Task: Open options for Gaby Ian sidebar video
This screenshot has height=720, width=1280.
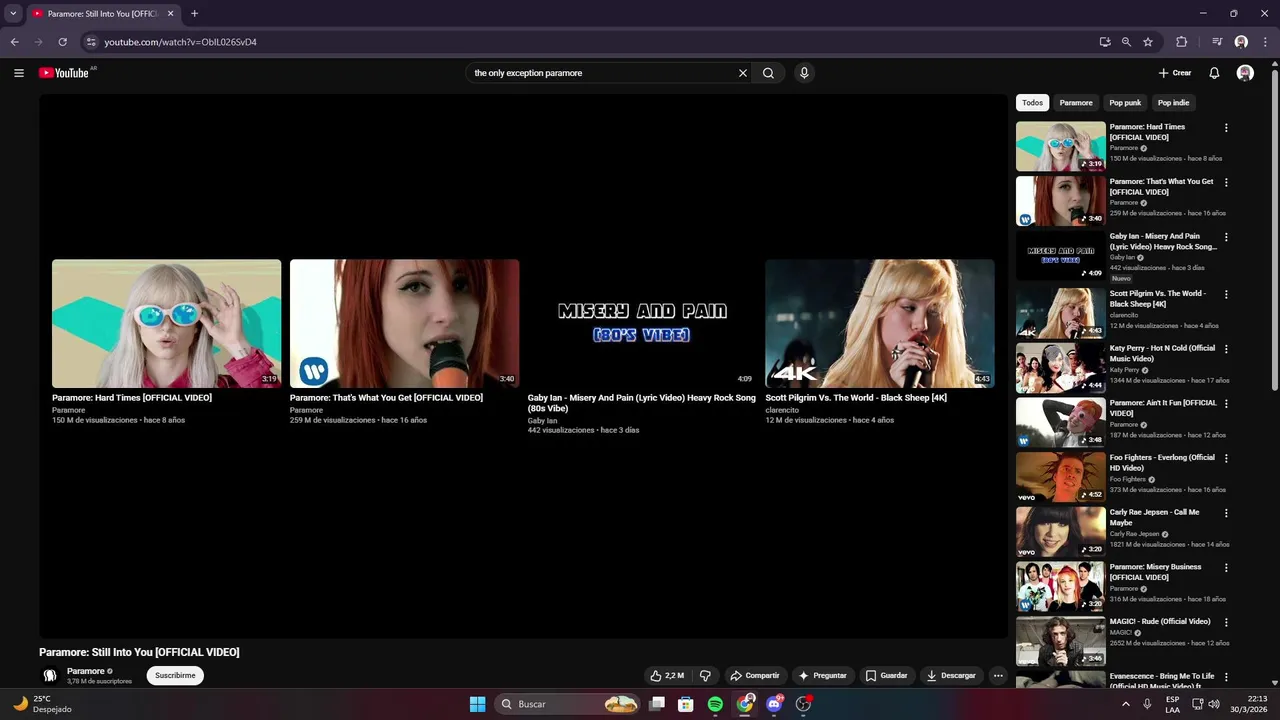Action: point(1226,238)
